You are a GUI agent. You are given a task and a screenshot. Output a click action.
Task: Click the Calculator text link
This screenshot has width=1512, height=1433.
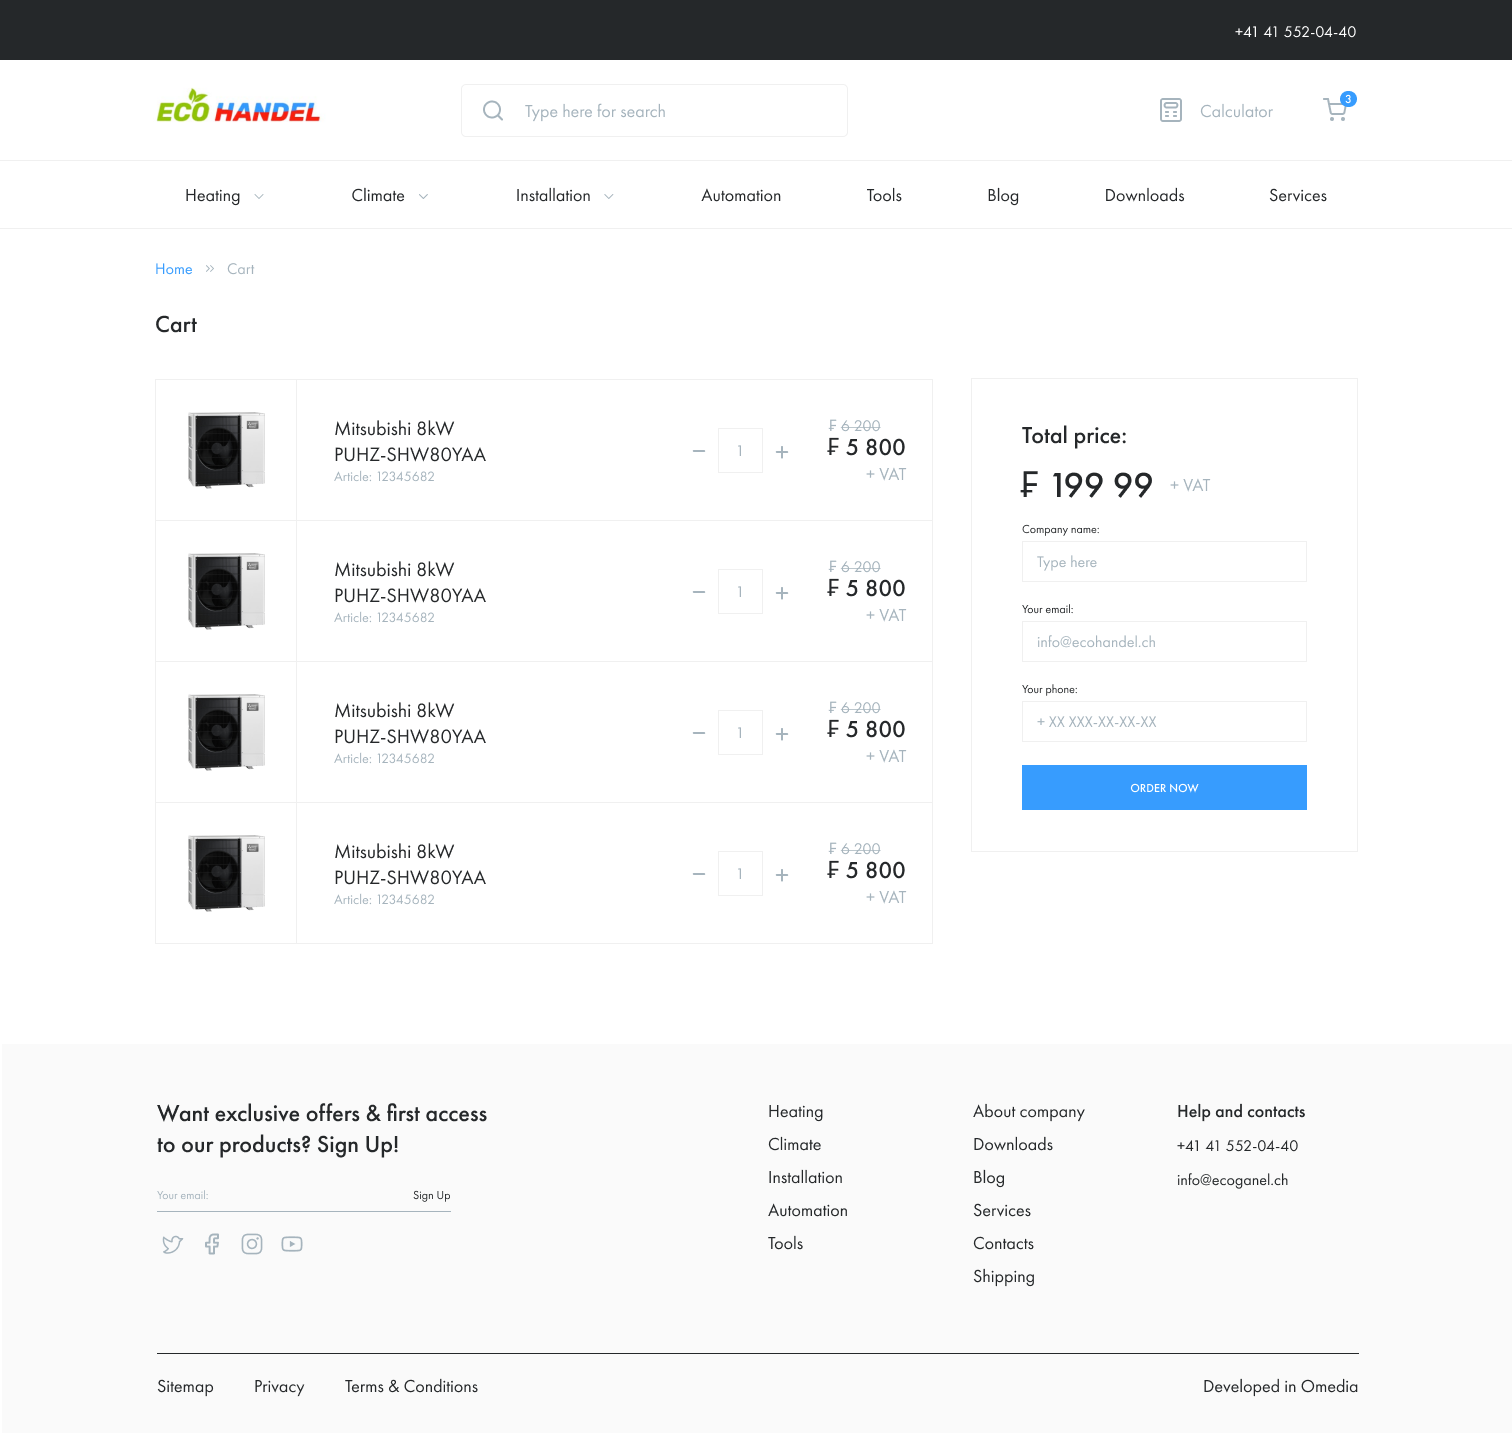(1236, 112)
